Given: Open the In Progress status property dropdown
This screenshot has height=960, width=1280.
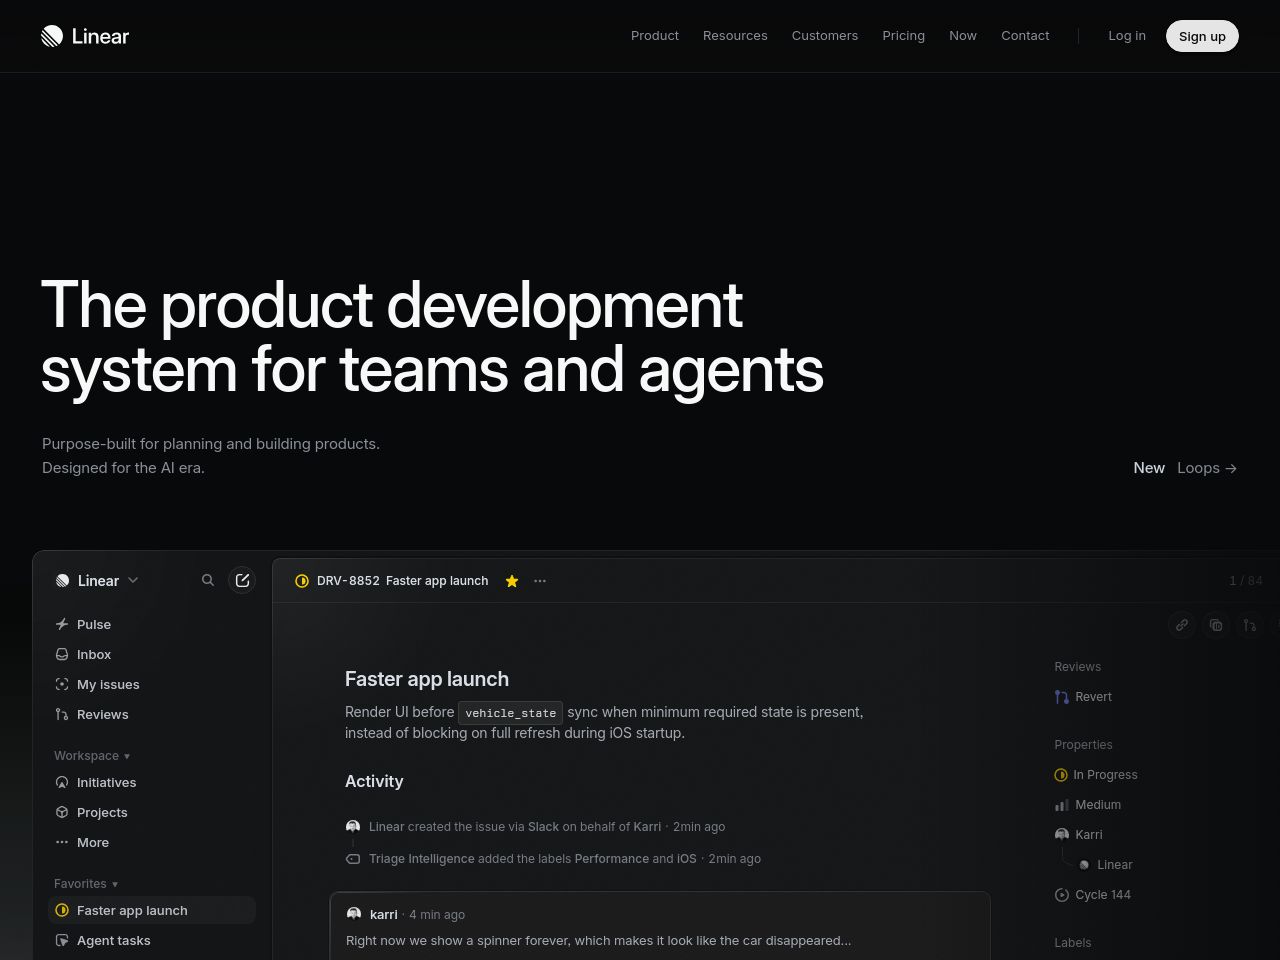Looking at the screenshot, I should coord(1096,775).
